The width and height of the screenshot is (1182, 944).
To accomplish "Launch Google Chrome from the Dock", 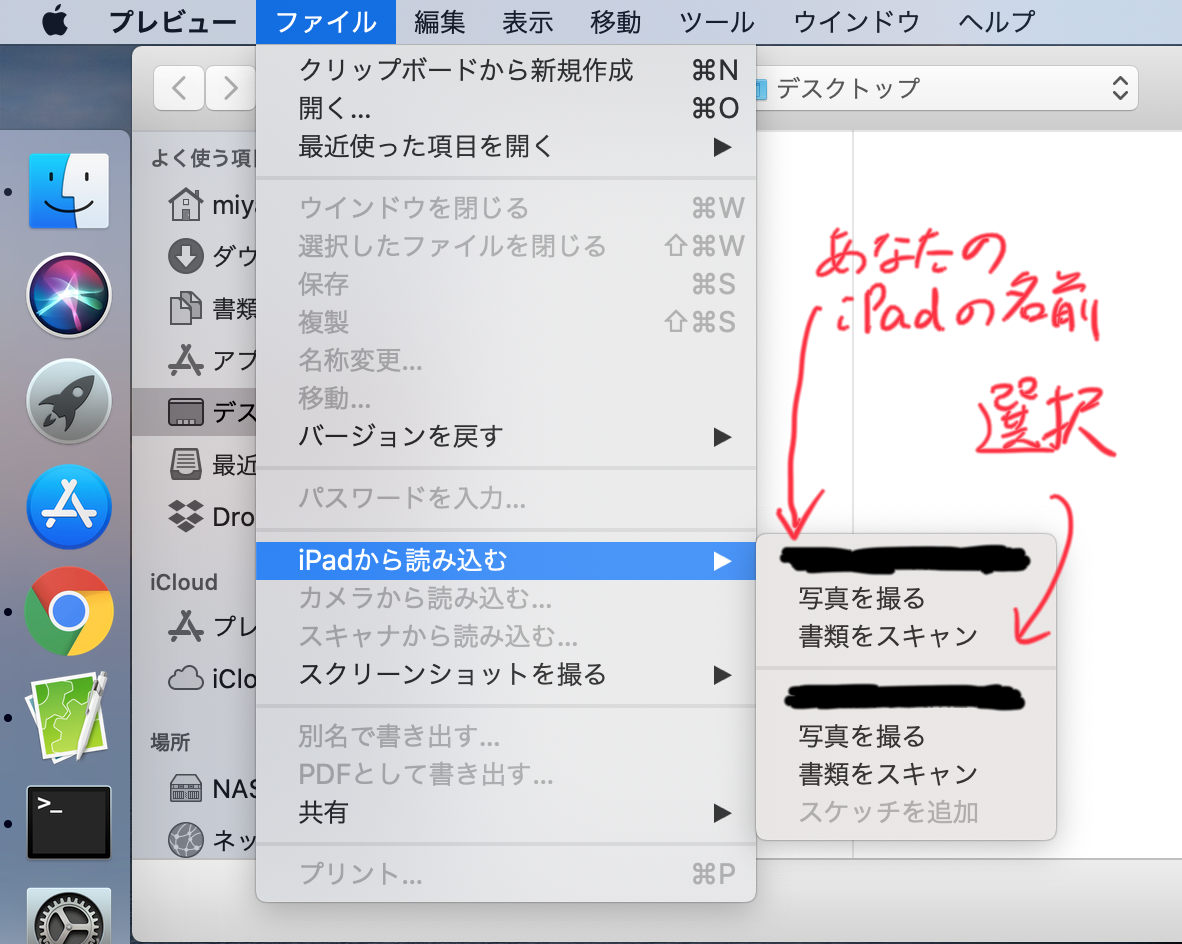I will [x=69, y=611].
